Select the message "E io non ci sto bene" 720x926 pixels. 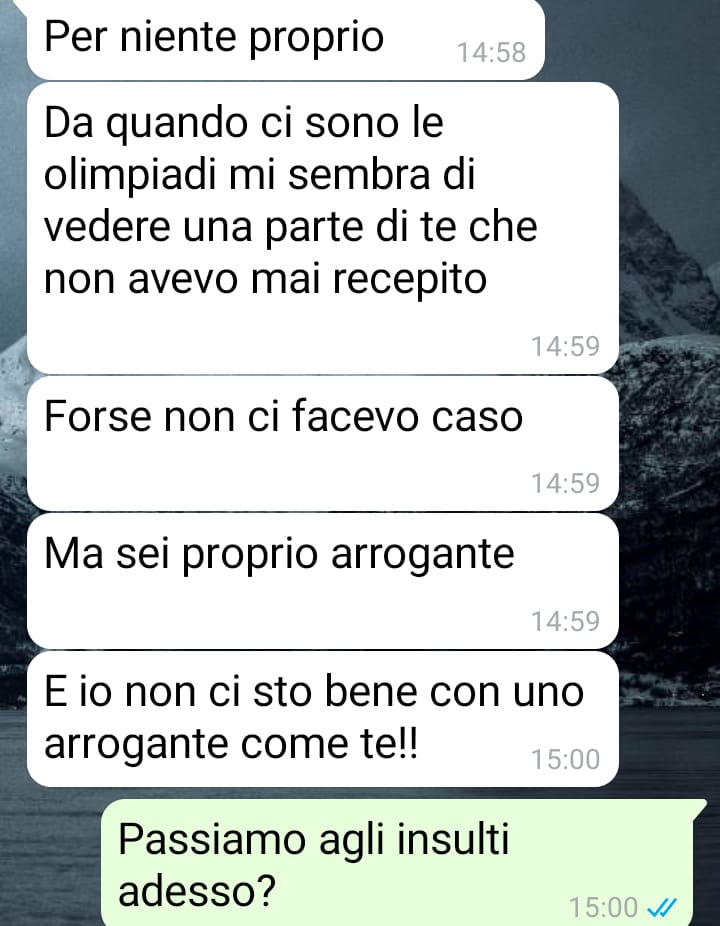323,719
